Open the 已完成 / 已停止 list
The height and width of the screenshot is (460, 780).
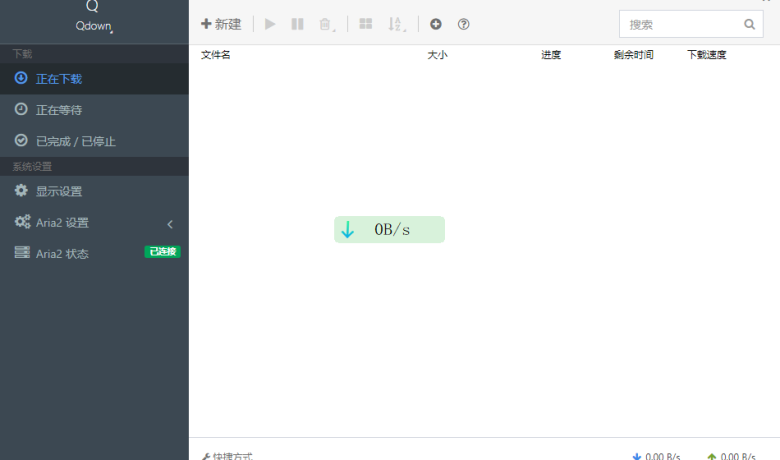click(95, 141)
